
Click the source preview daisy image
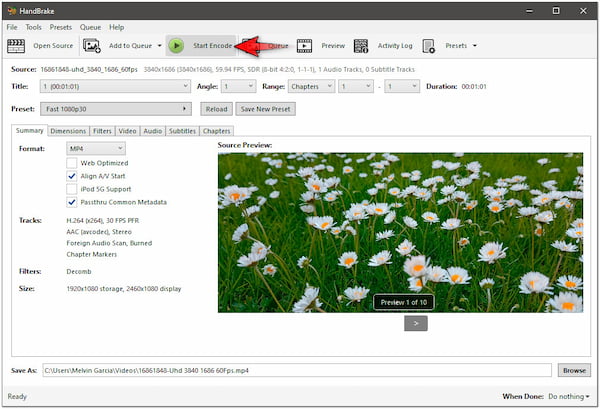tap(401, 233)
